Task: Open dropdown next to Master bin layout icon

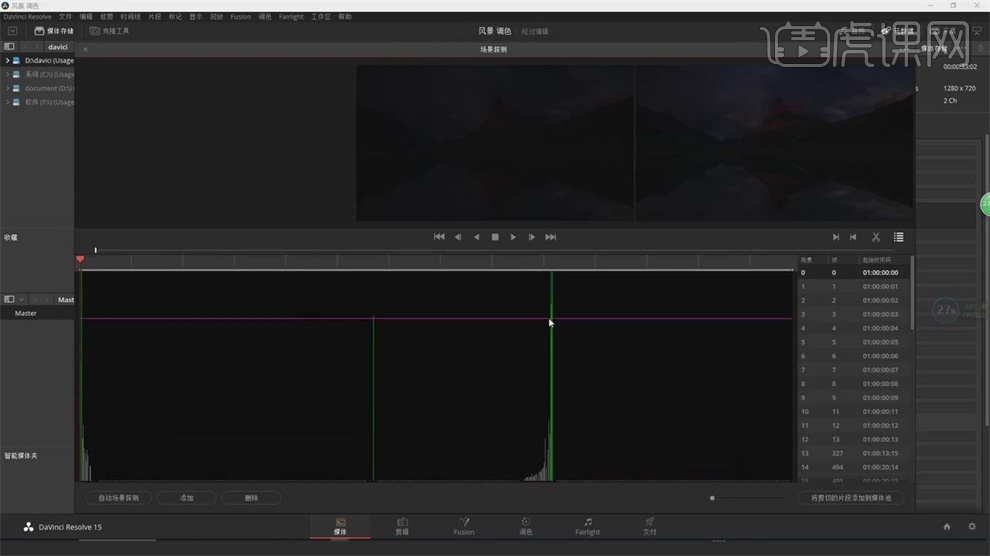Action: click(x=21, y=299)
